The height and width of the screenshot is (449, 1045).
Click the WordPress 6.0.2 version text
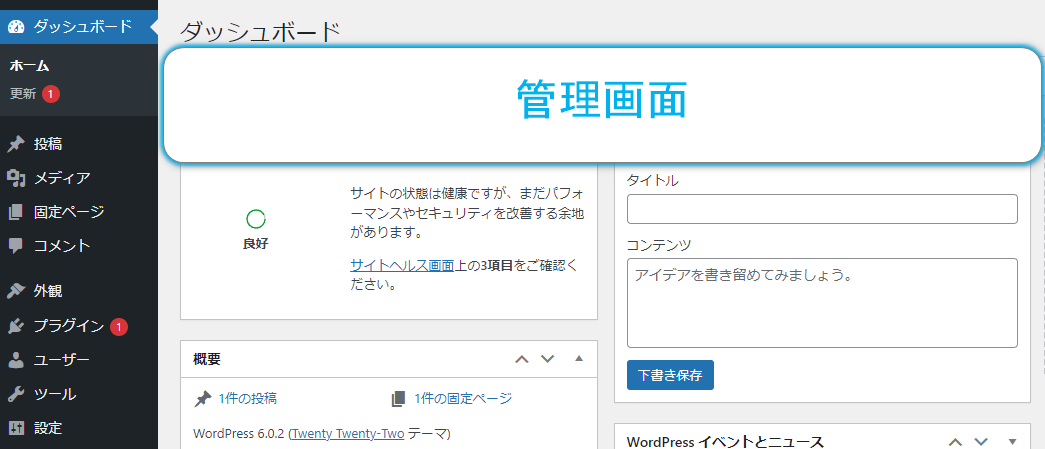click(x=239, y=434)
